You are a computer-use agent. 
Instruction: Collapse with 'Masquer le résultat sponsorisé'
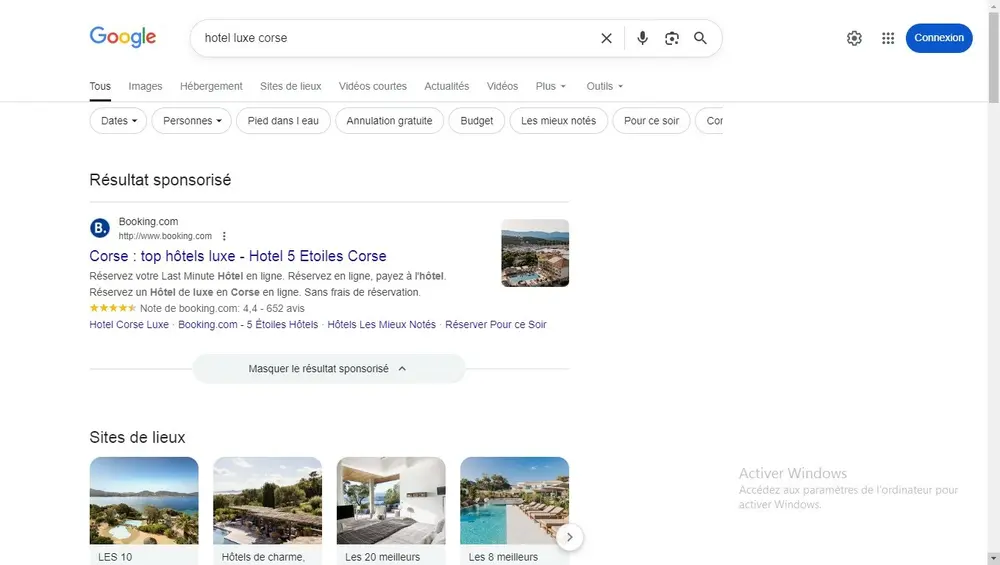point(328,369)
